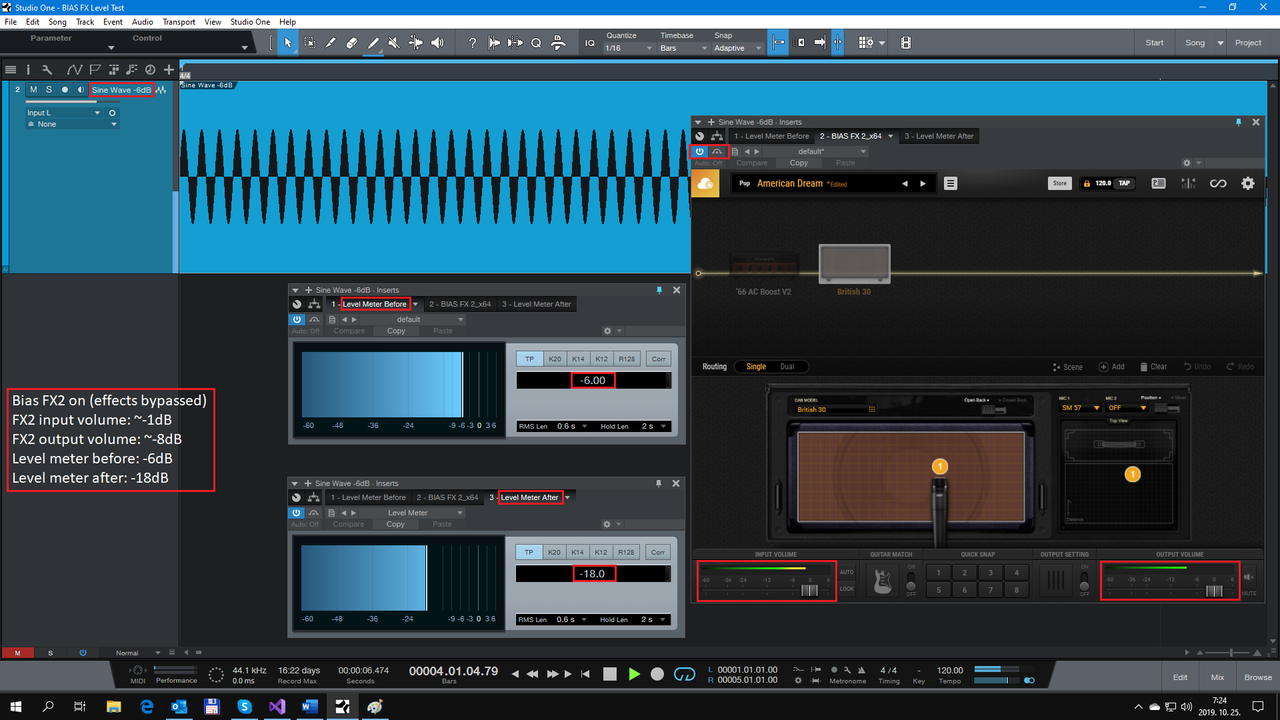Switch to 1 - Level Meter Before tab in BIAS window
This screenshot has height=720, width=1280.
[771, 136]
